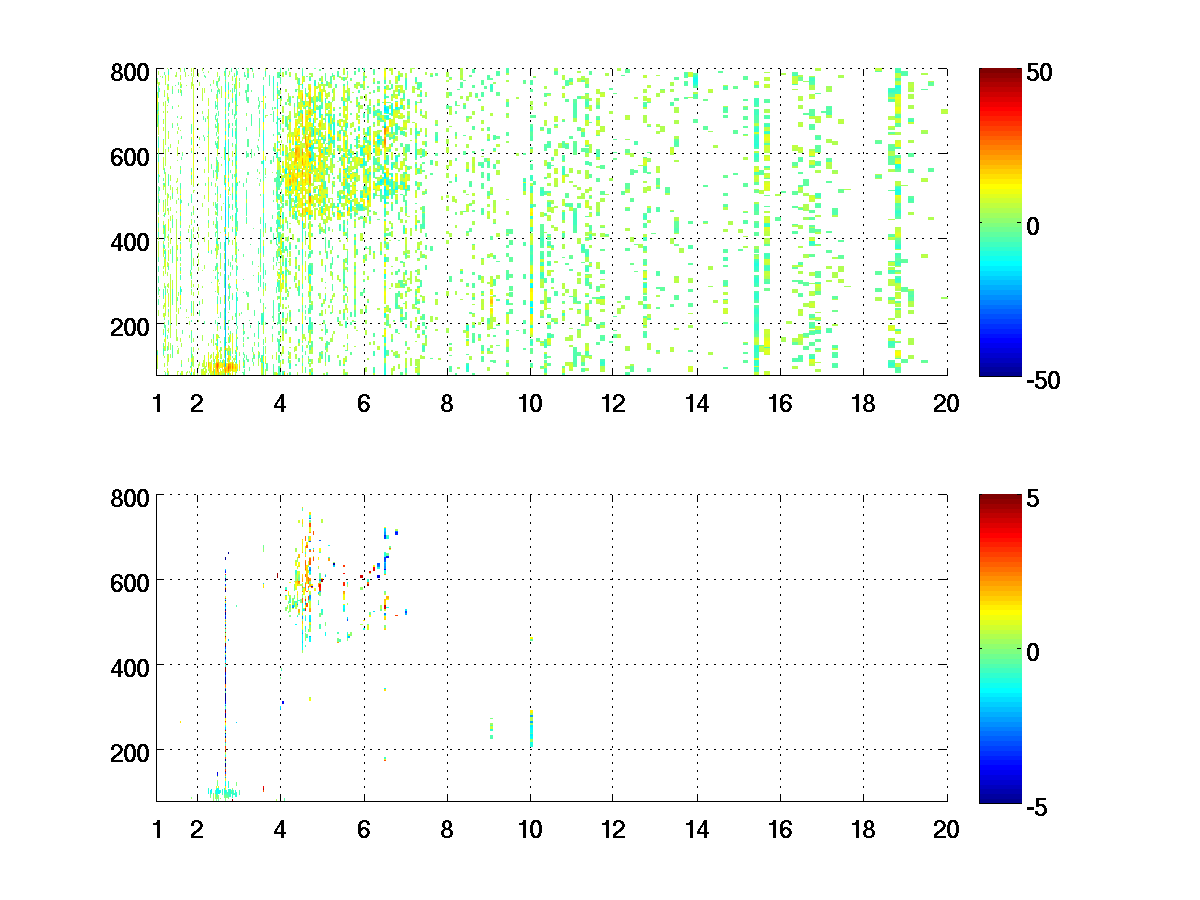Click the '0' label on the upper colorbar
The height and width of the screenshot is (900, 1200).
coord(1035,226)
